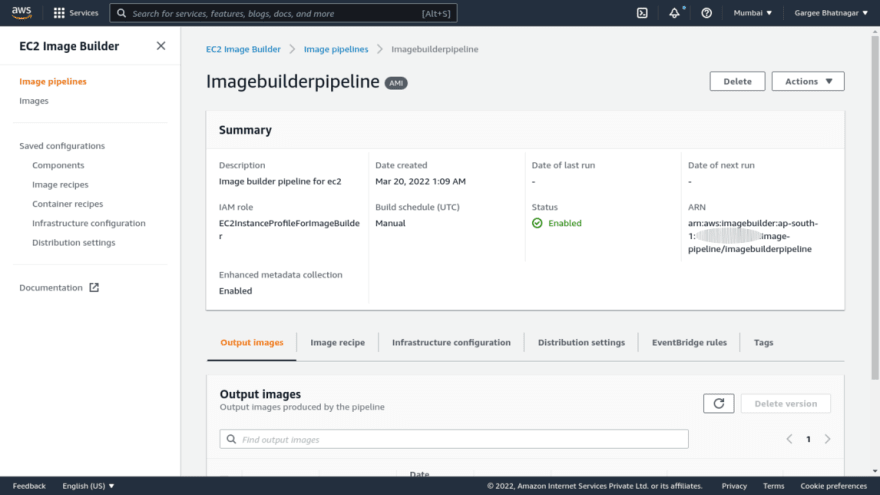
Task: Click the Feedback link in the footer
Action: coord(29,486)
